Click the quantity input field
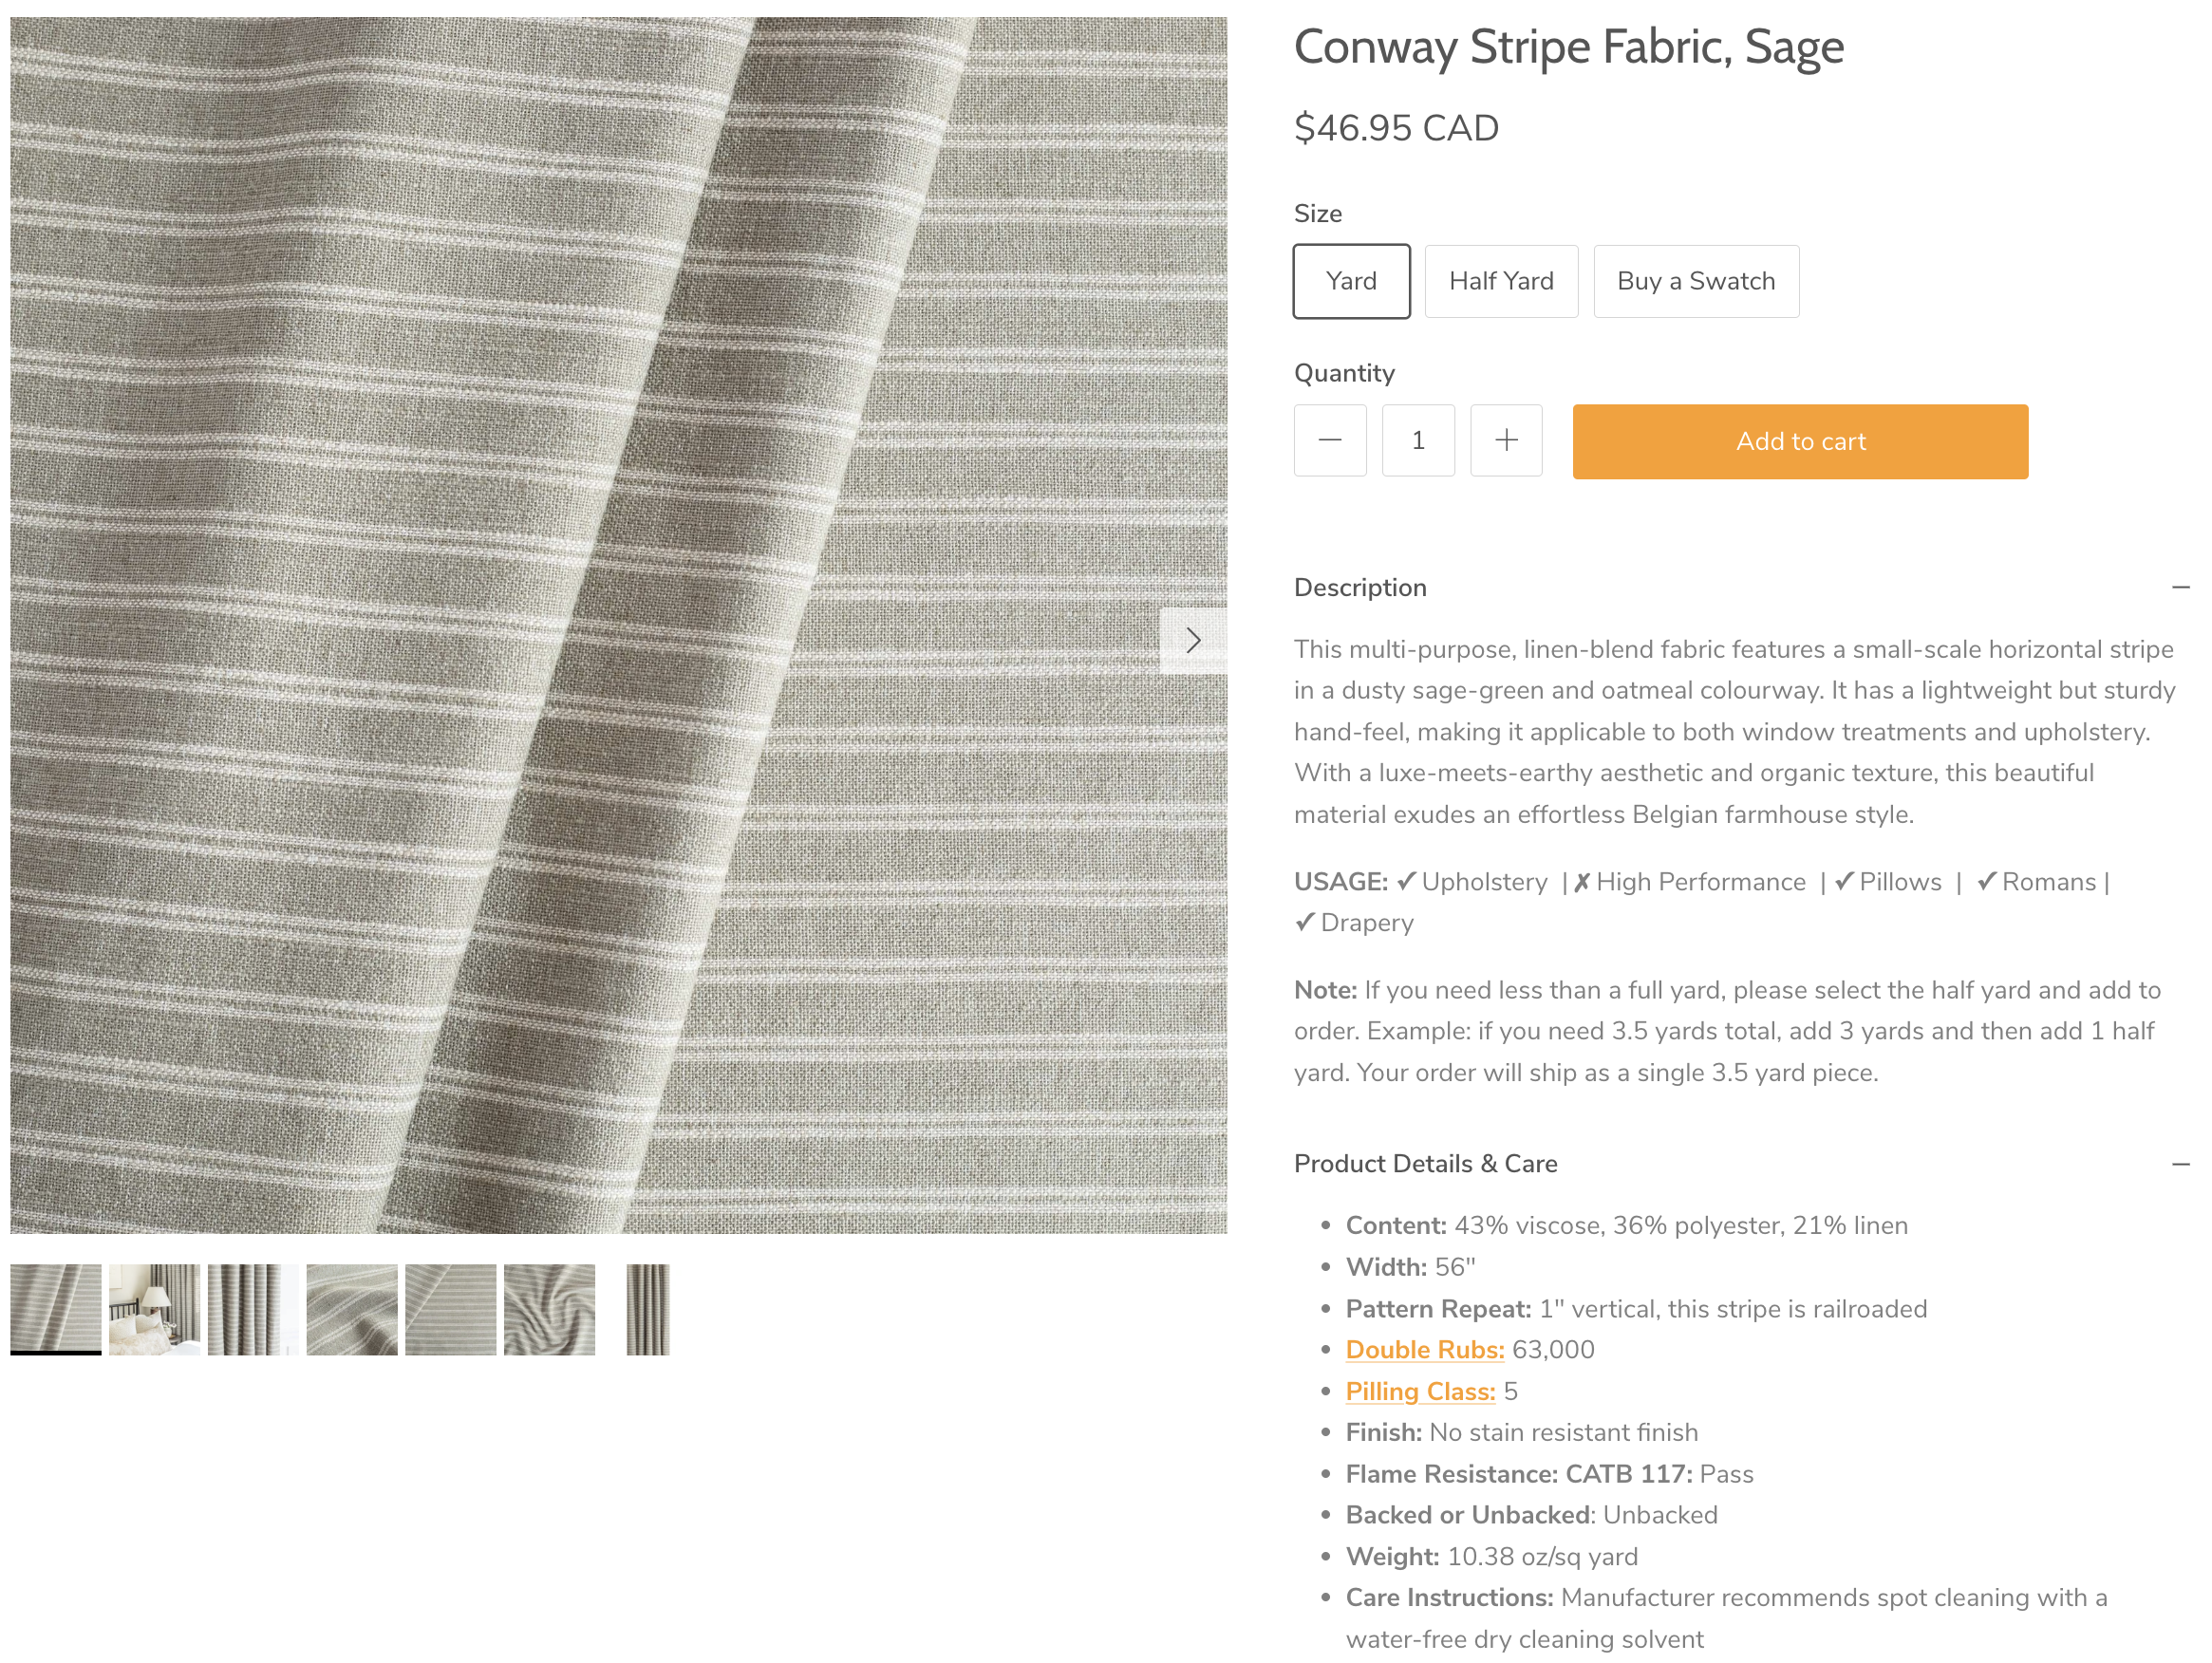Screen dimensions: 2212x1663 pyautogui.click(x=1418, y=440)
